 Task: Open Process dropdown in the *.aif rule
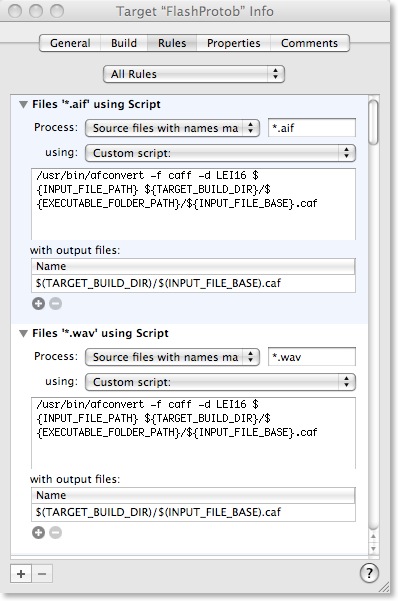(172, 128)
